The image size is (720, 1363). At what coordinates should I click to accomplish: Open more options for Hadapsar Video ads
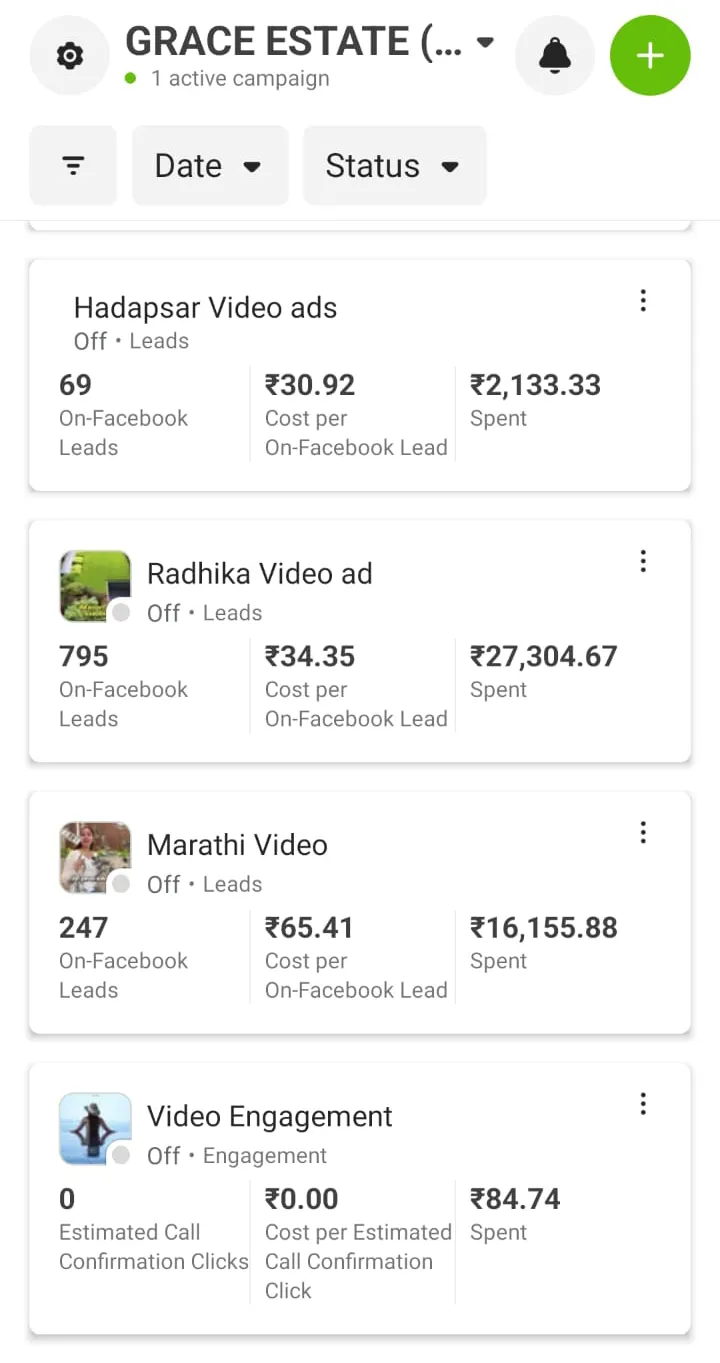(643, 300)
